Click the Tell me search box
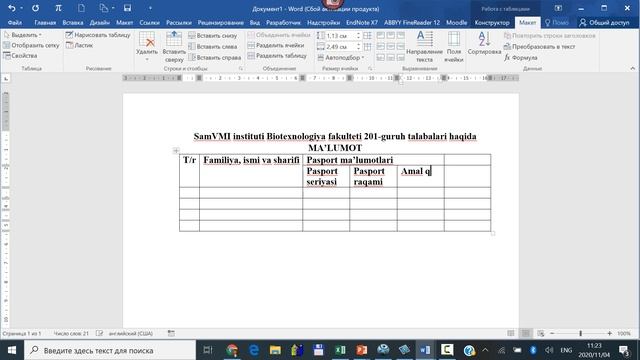Viewport: 640px width, 360px height. pyautogui.click(x=556, y=22)
